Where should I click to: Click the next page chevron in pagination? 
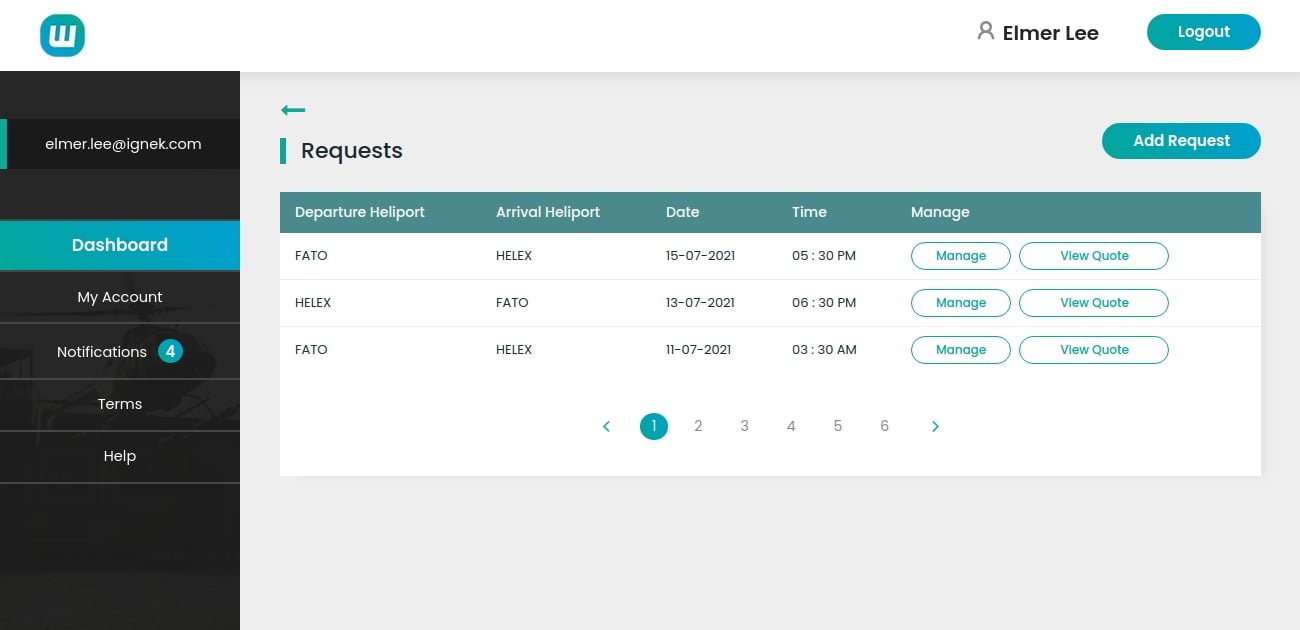pyautogui.click(x=935, y=426)
